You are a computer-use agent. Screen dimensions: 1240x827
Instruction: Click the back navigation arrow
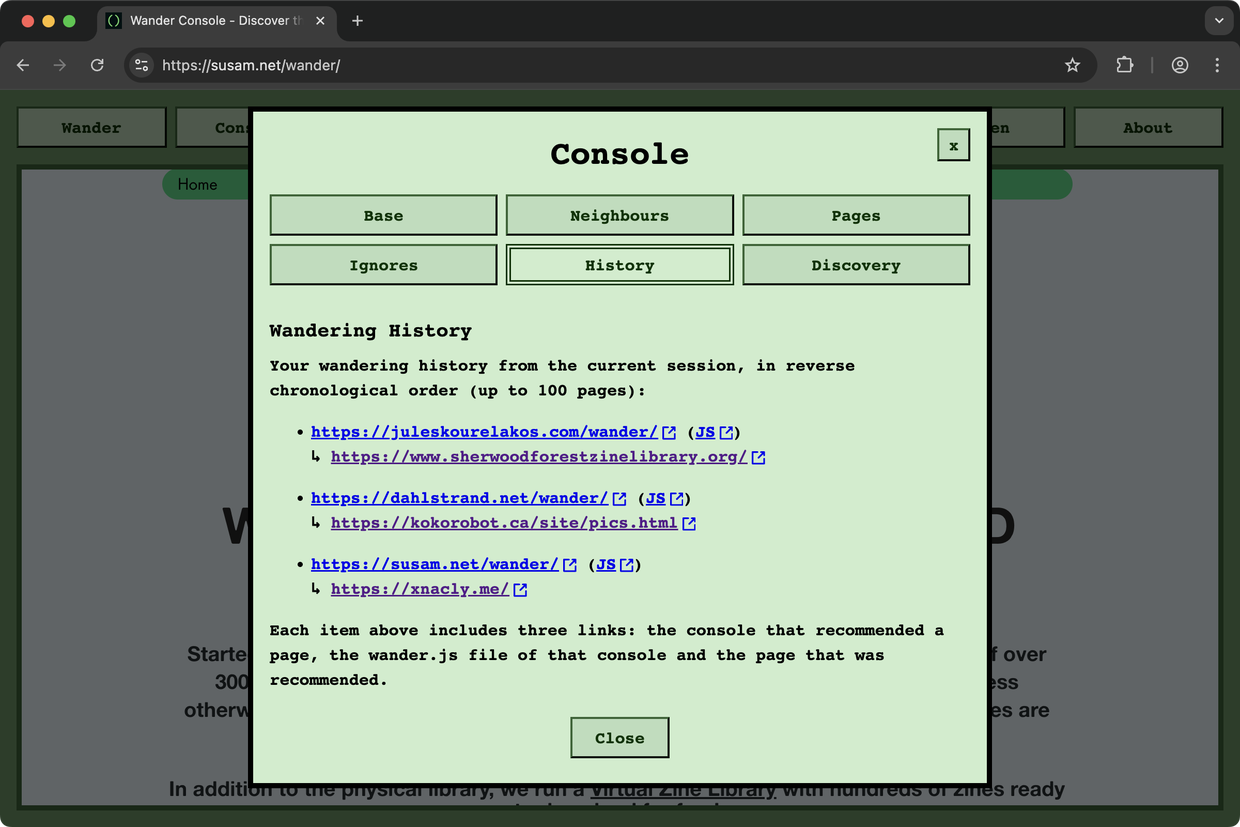23,65
